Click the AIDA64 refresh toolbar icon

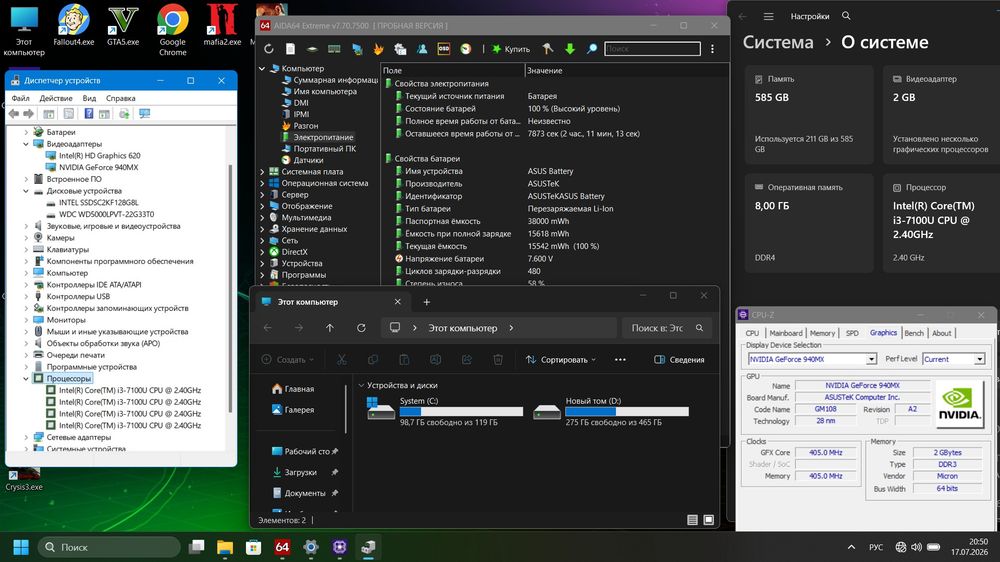click(x=268, y=48)
